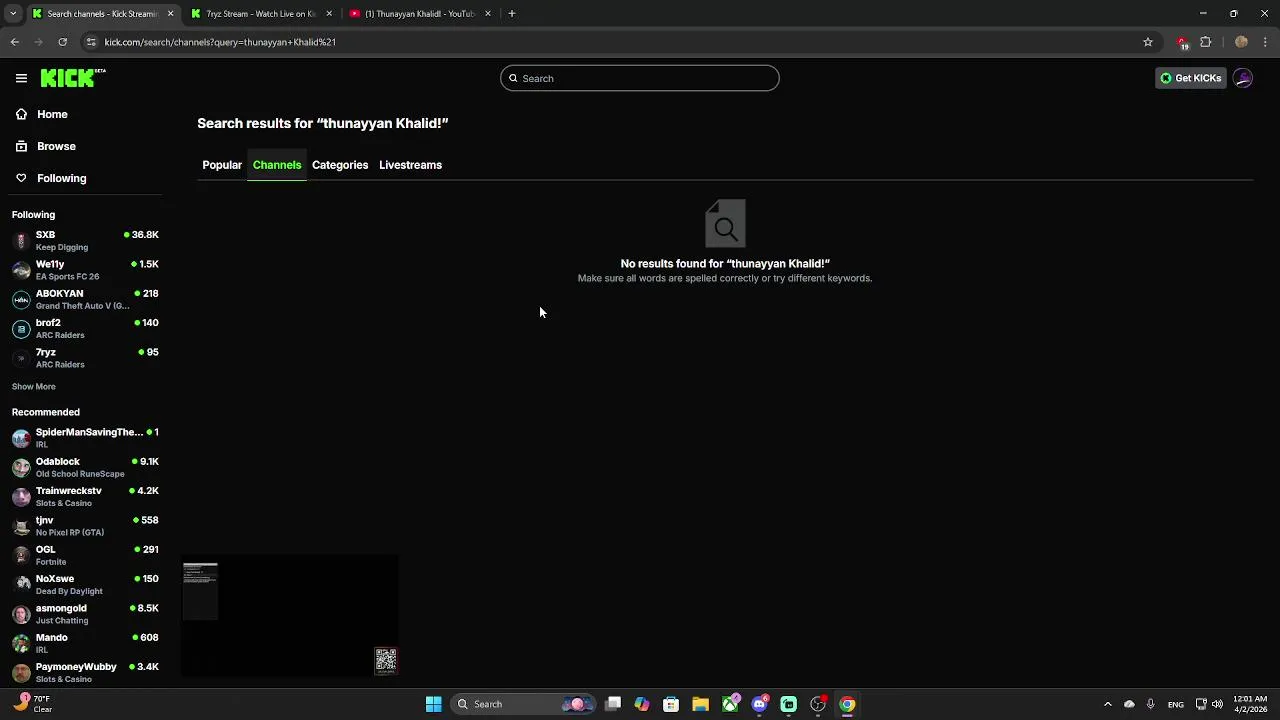Click the Odablock channel avatar
The width and height of the screenshot is (1280, 720).
[21, 467]
